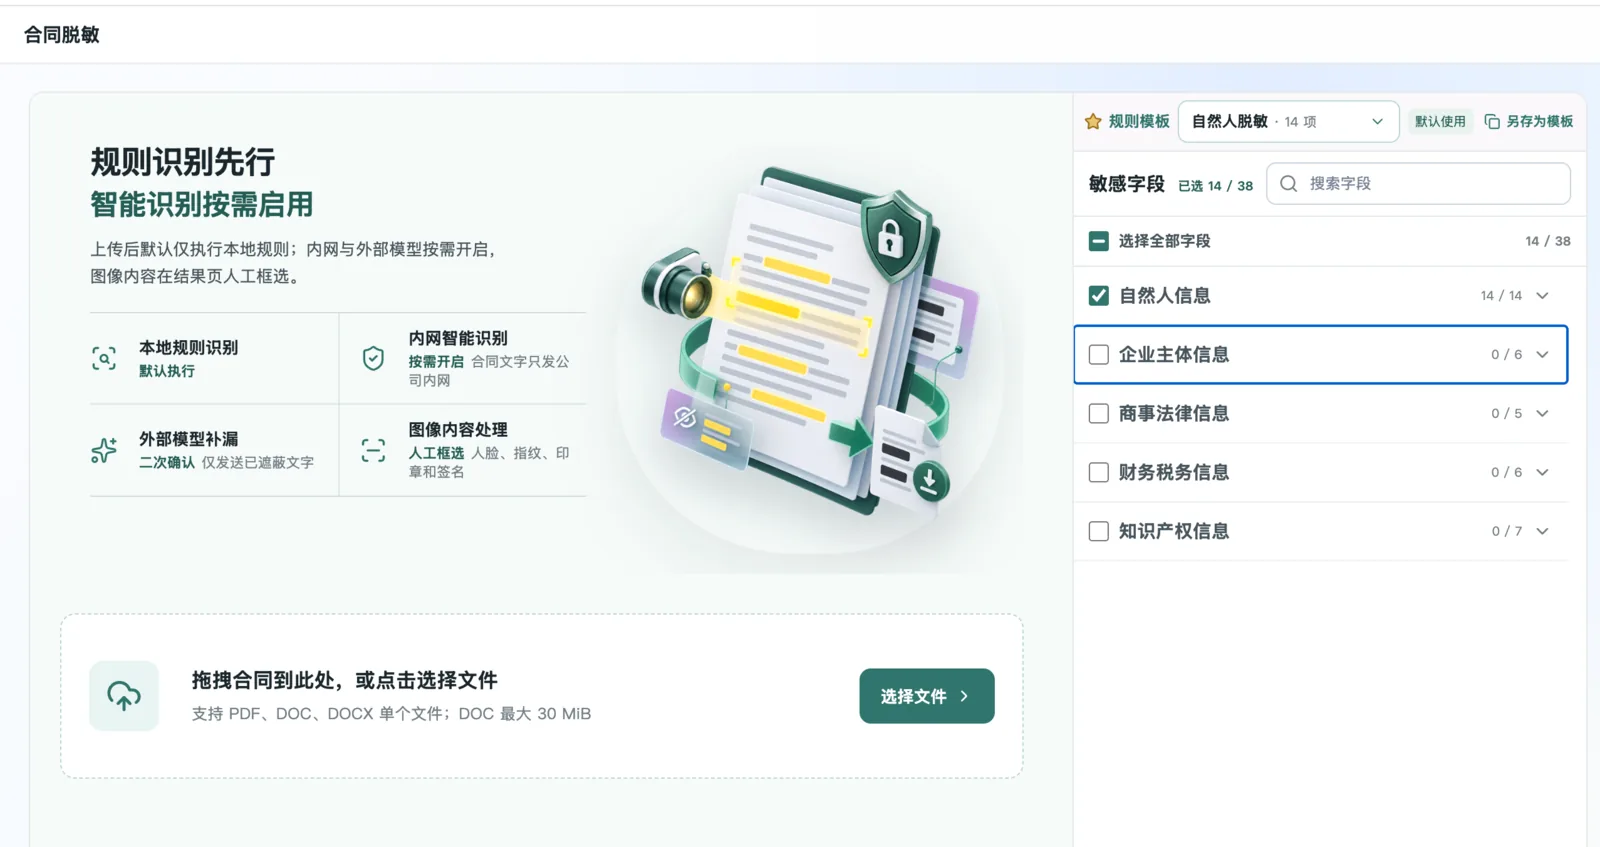1600x847 pixels.
Task: Click the 合同脱敏 page title
Action: coord(62,34)
